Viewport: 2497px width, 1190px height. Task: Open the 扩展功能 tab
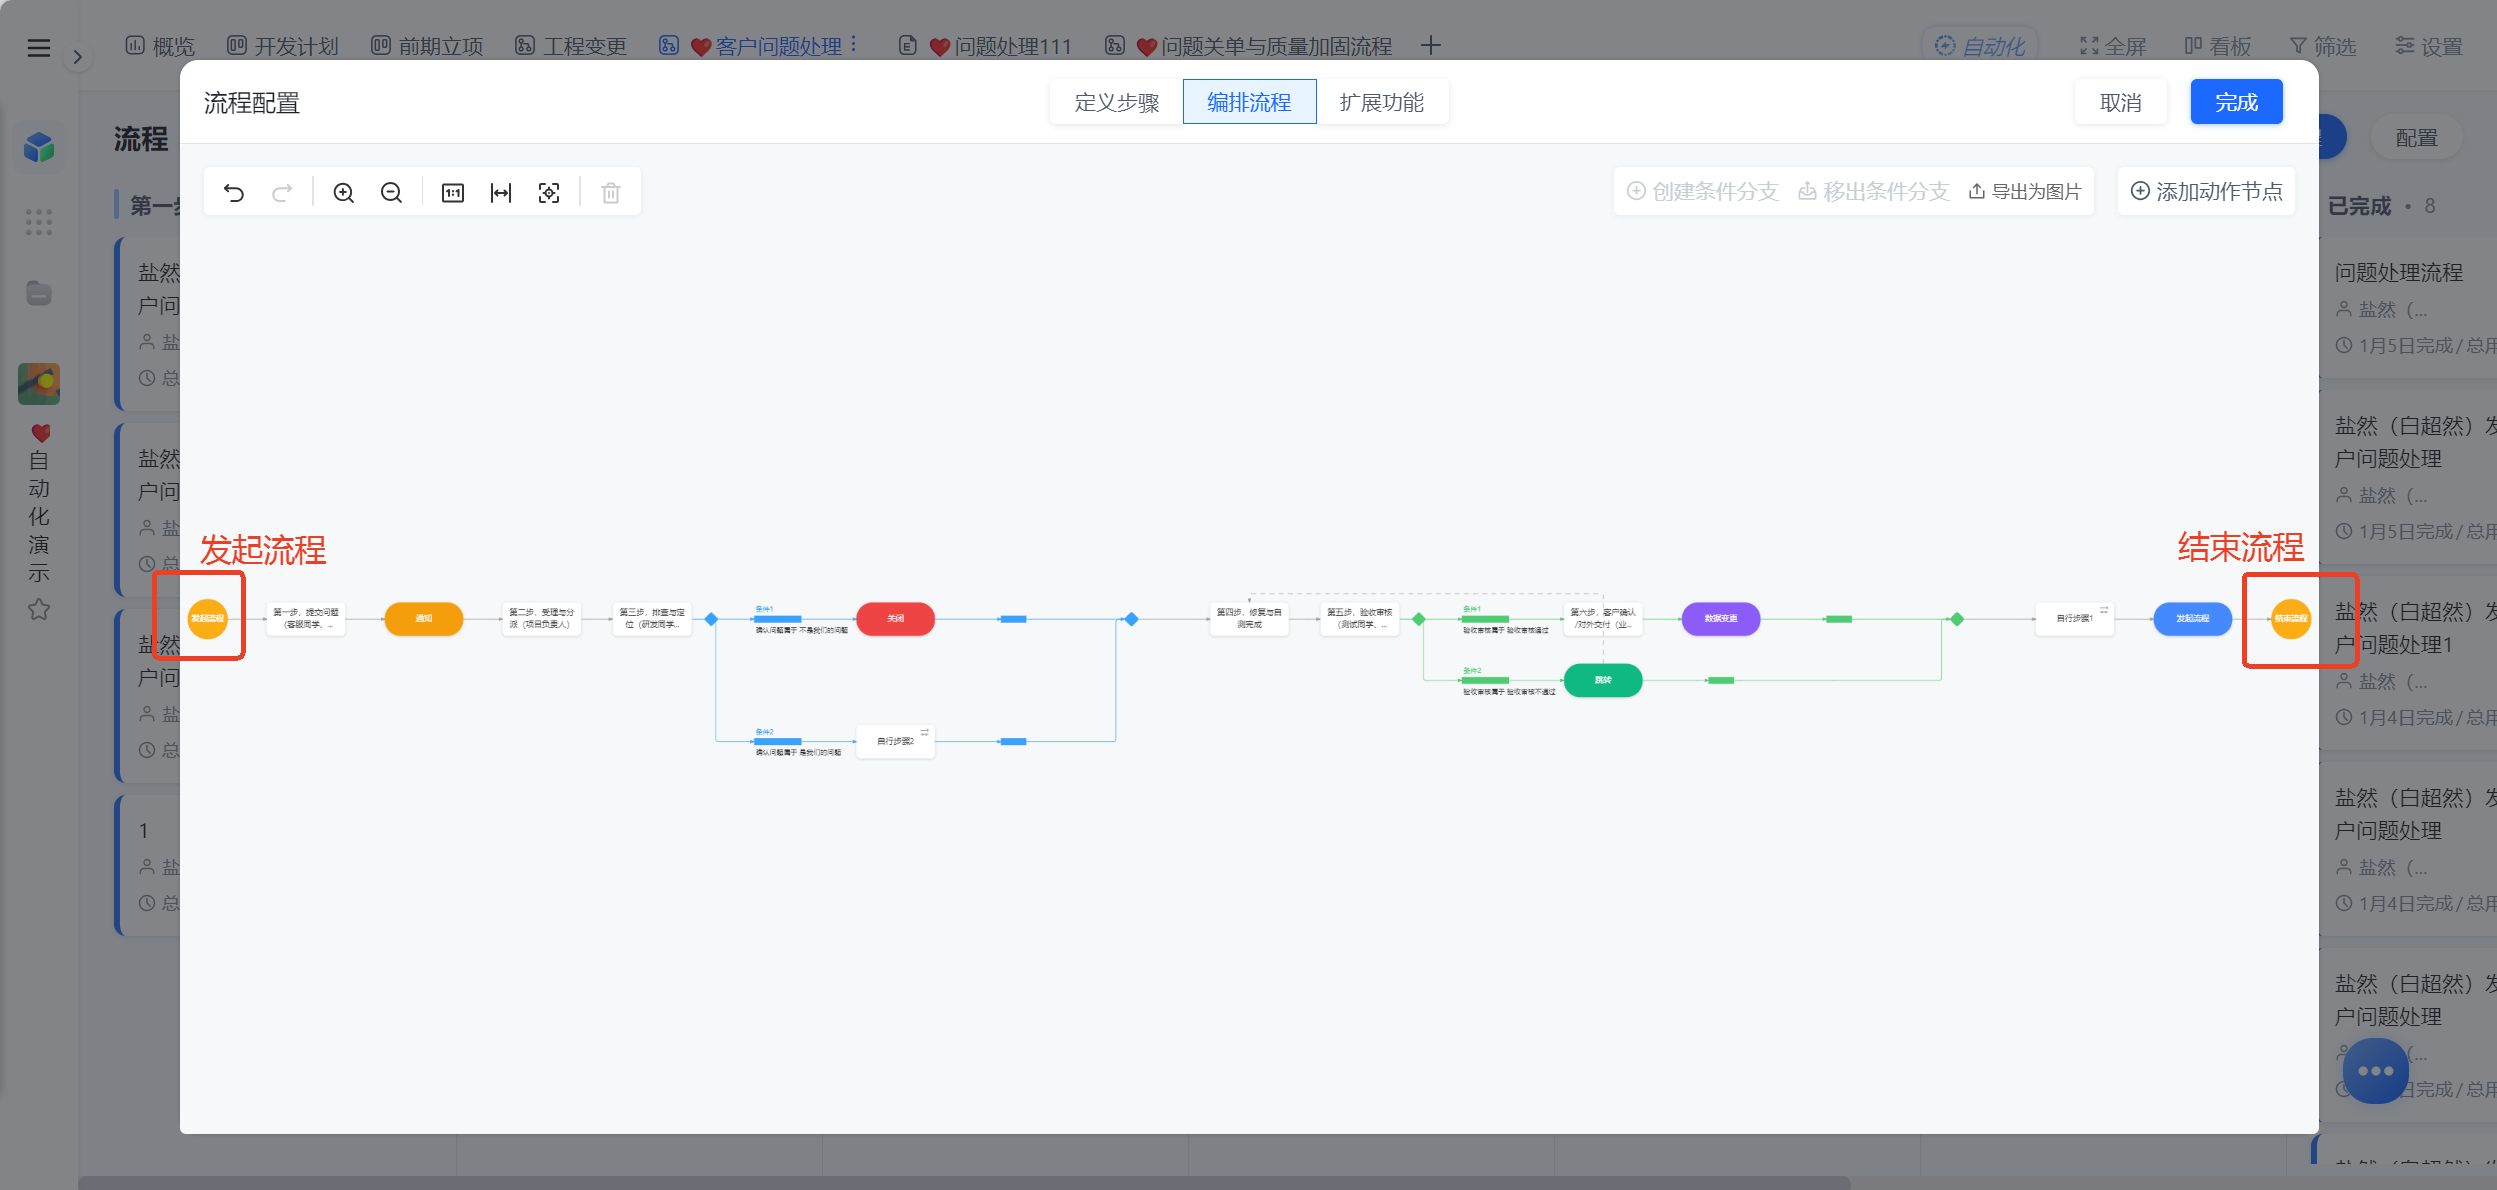(1382, 102)
